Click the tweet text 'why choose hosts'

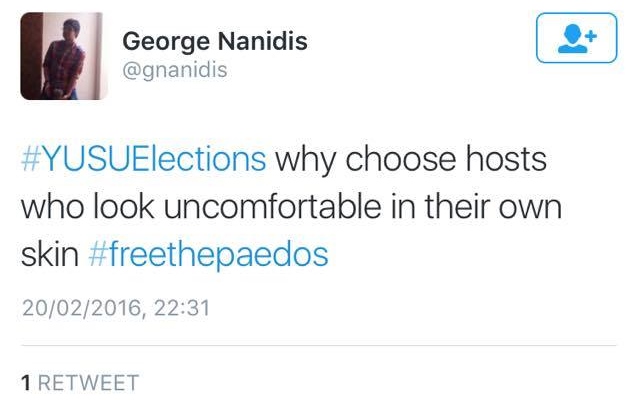pyautogui.click(x=411, y=160)
